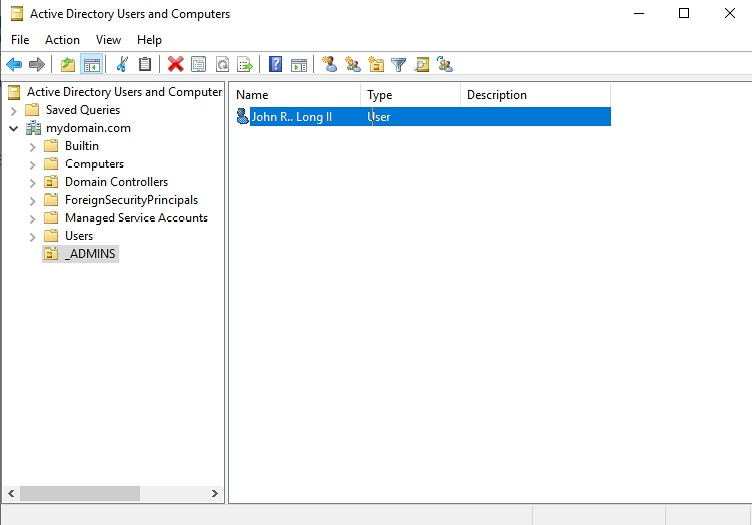752x525 pixels.
Task: Click the red X Delete icon
Action: [x=176, y=64]
